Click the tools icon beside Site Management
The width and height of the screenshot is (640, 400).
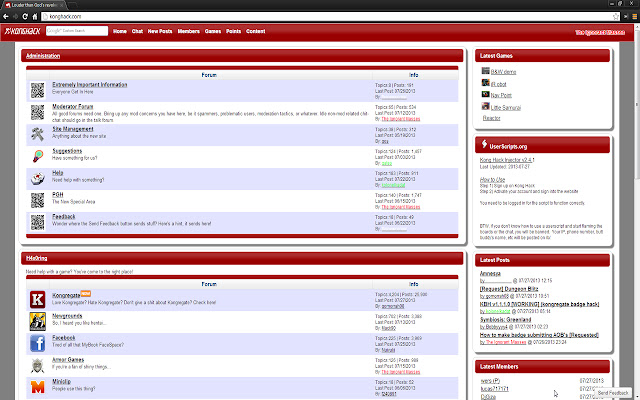[38, 134]
